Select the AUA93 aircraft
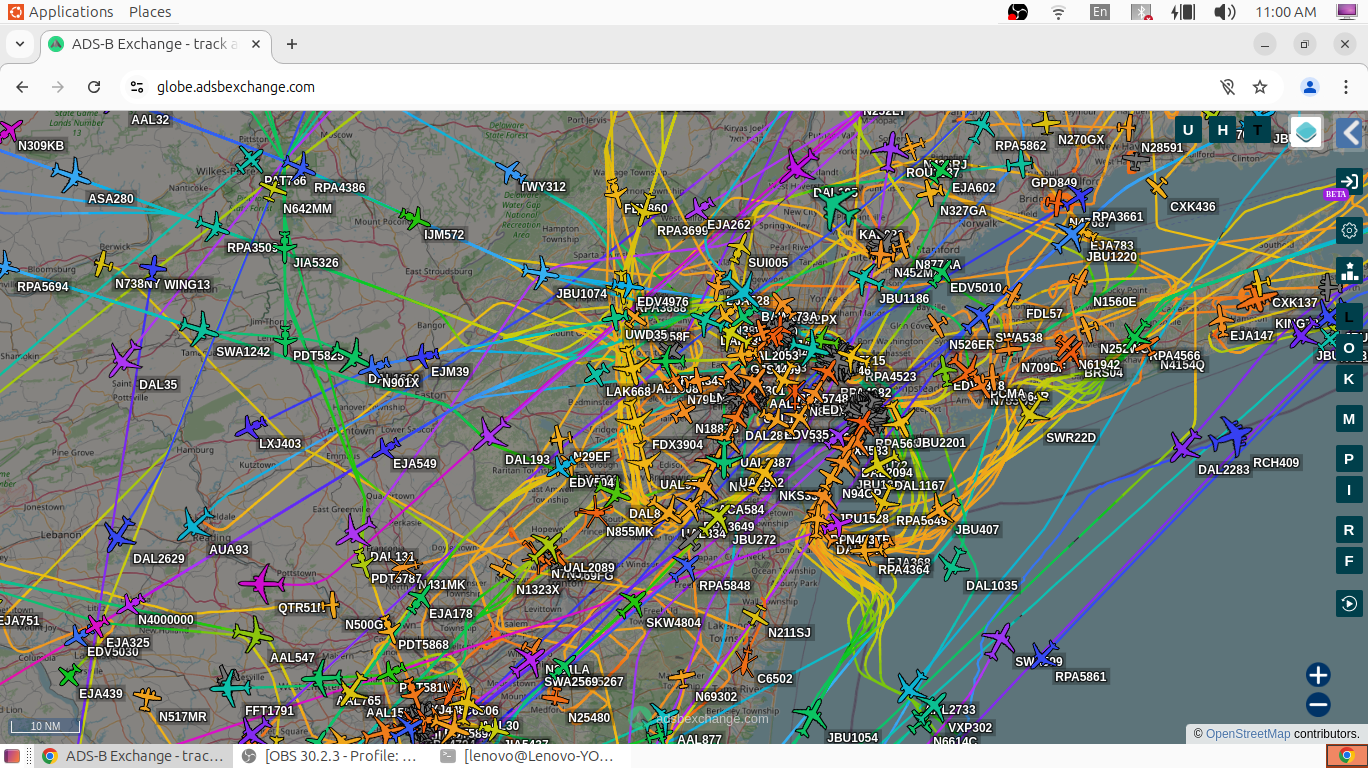The height and width of the screenshot is (768, 1368). pyautogui.click(x=195, y=522)
